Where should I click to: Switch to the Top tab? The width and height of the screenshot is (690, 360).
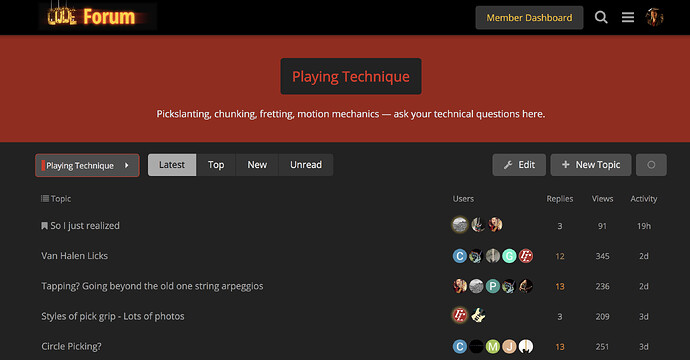pyautogui.click(x=216, y=165)
